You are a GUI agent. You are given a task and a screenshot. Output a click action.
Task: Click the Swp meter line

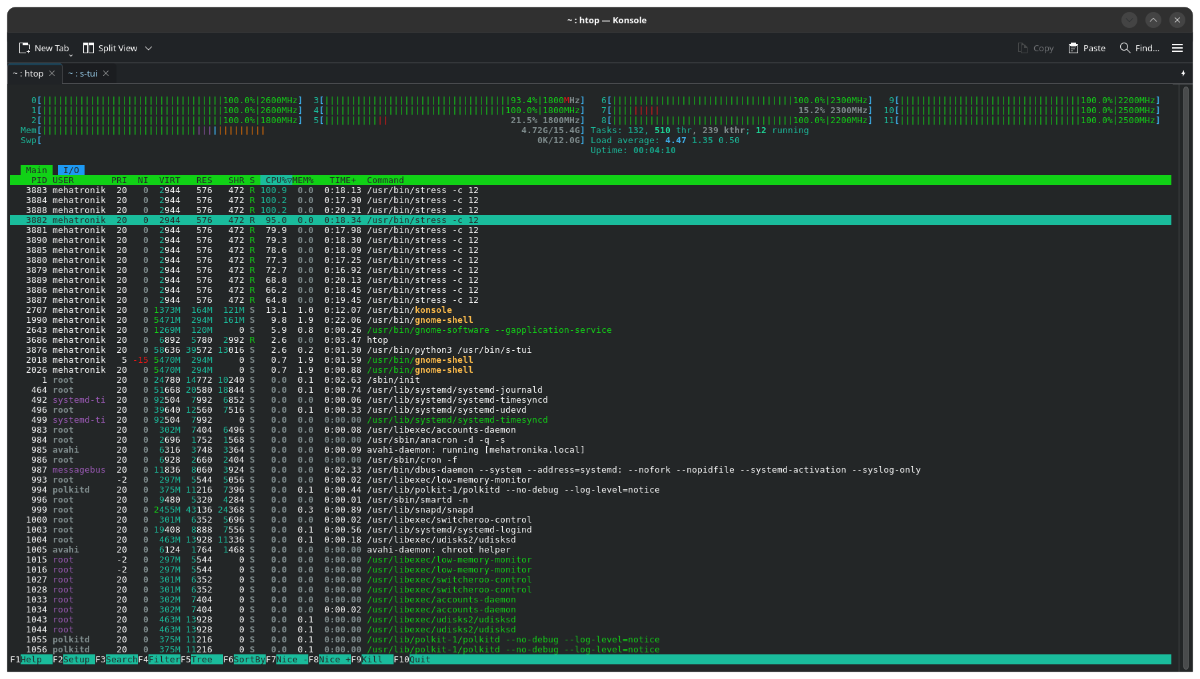(301, 140)
